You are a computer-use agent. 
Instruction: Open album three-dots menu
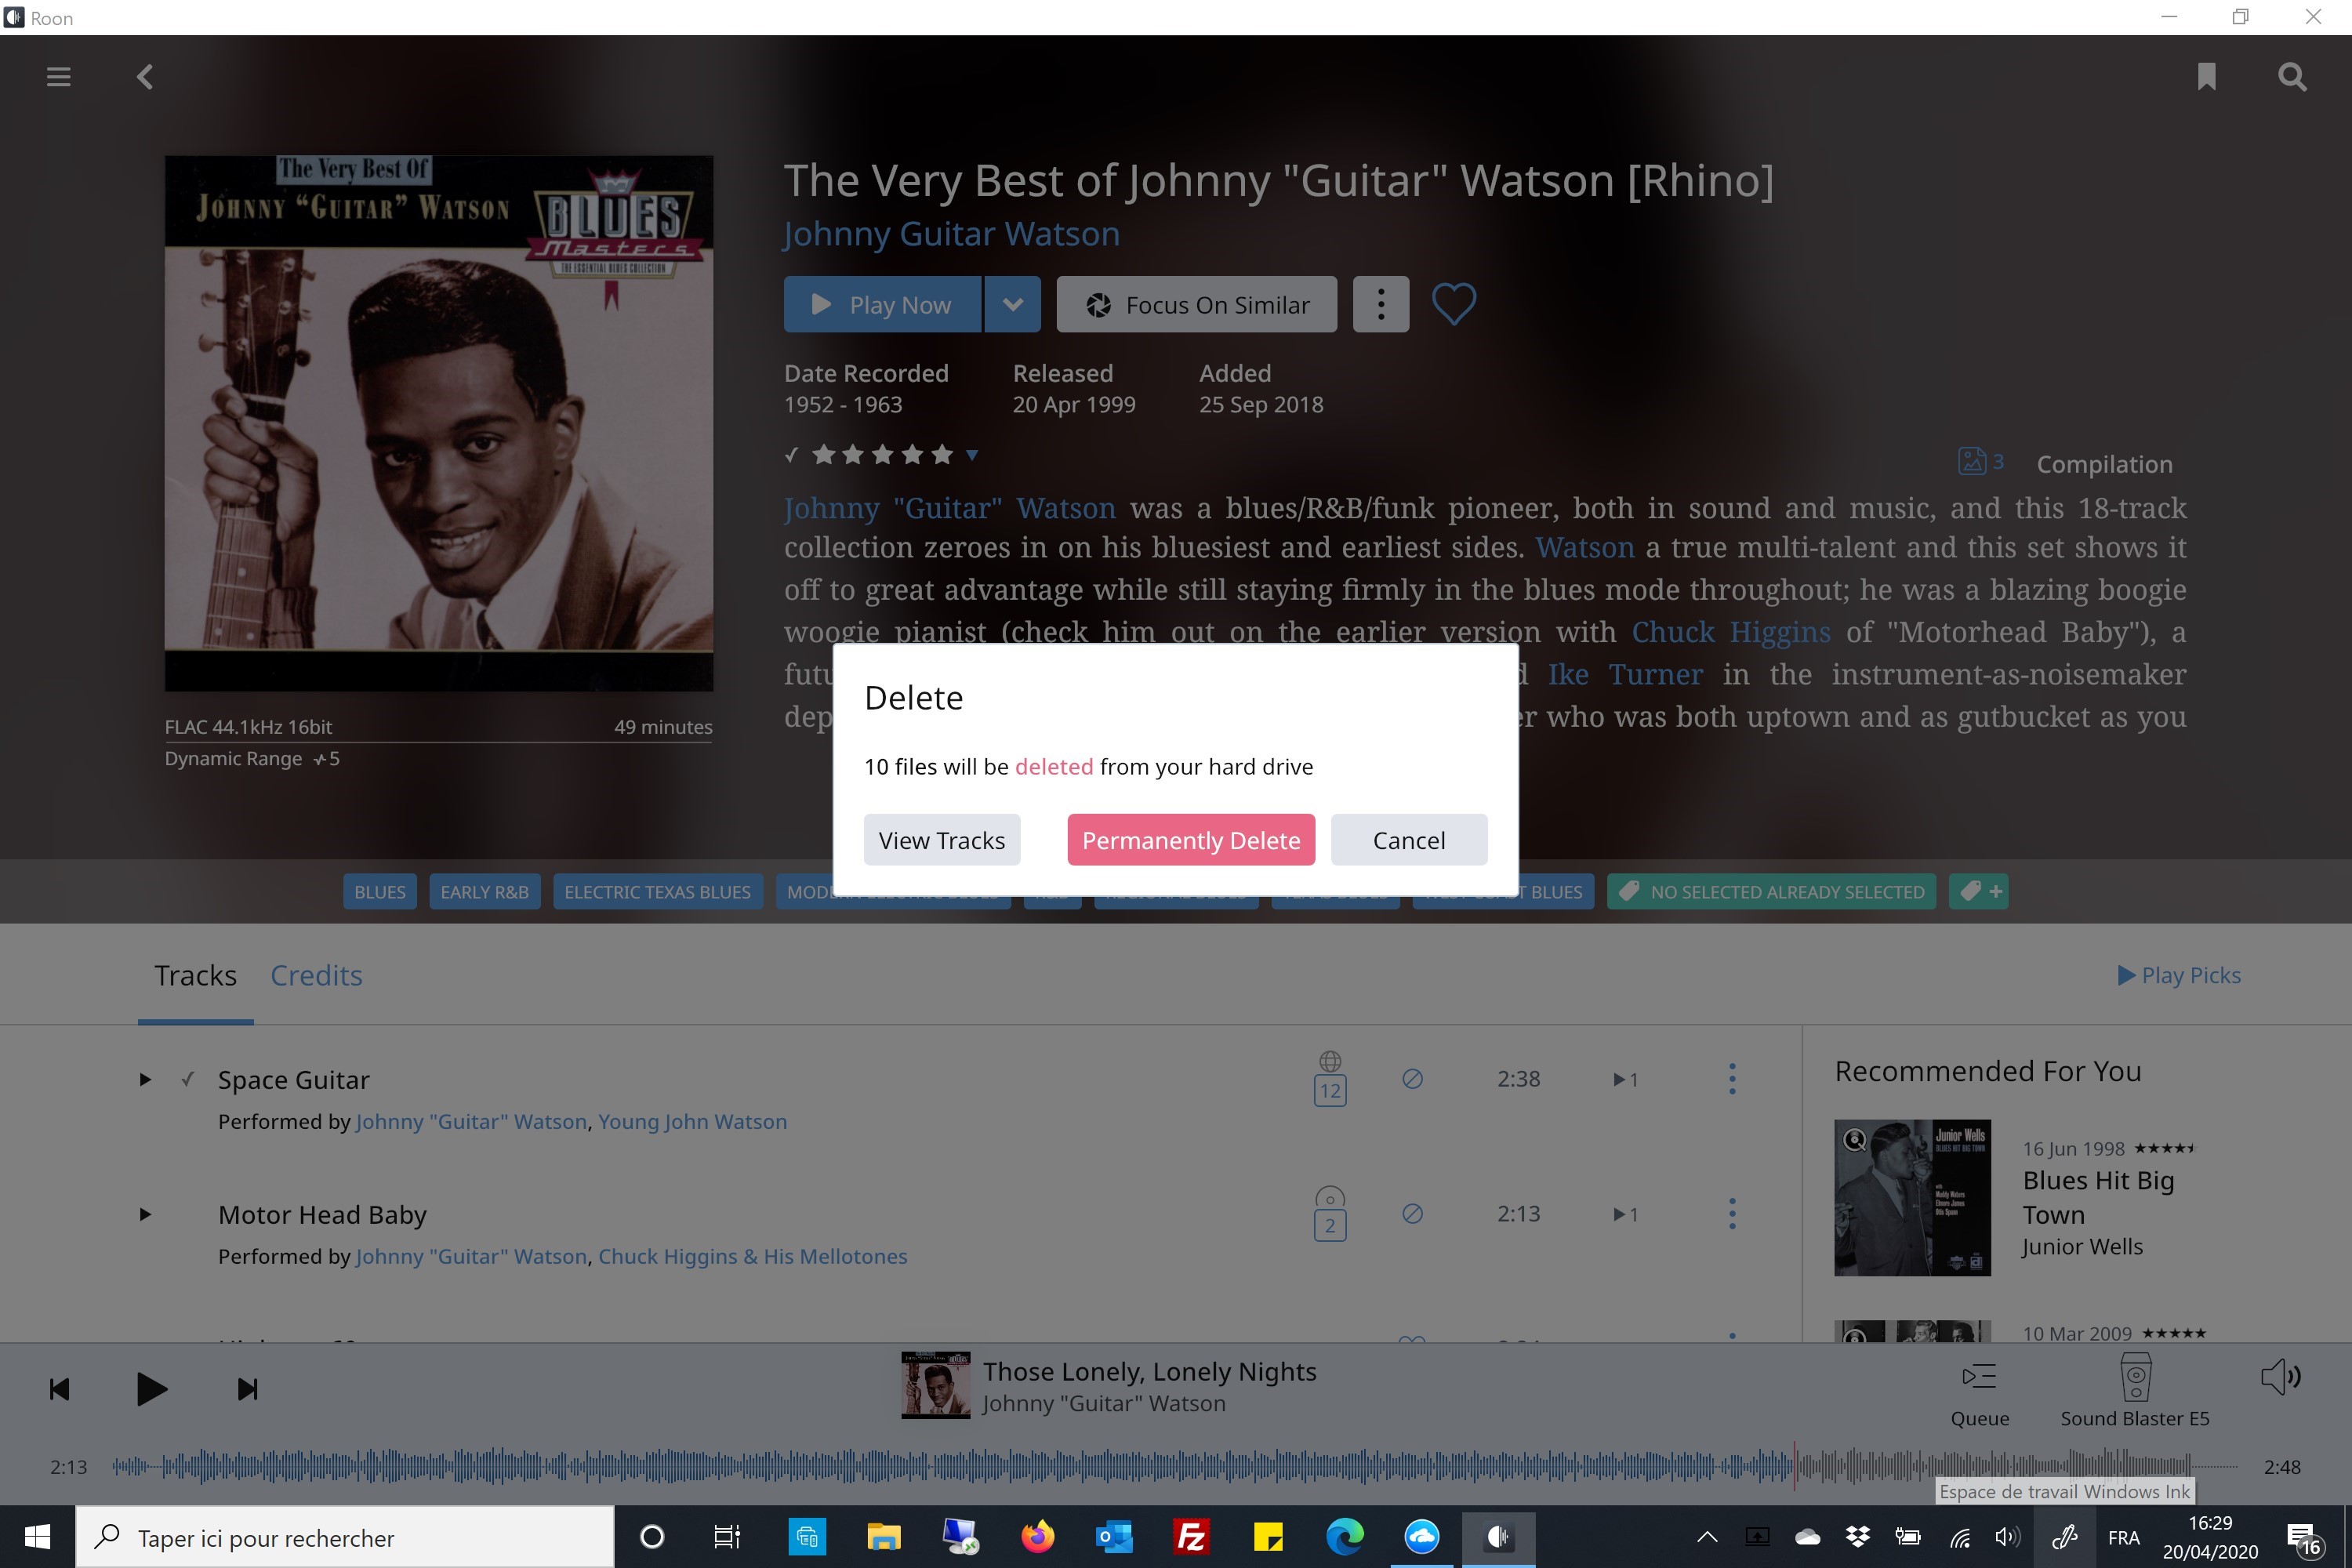click(x=1380, y=304)
